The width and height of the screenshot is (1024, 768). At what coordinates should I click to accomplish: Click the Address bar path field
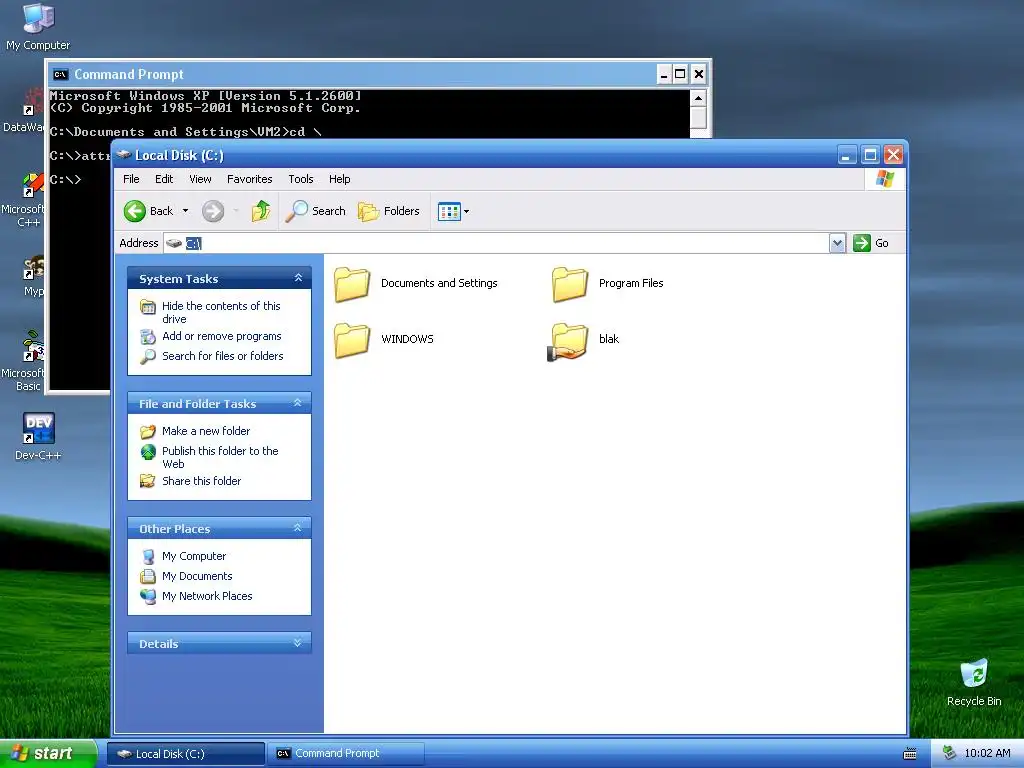496,243
